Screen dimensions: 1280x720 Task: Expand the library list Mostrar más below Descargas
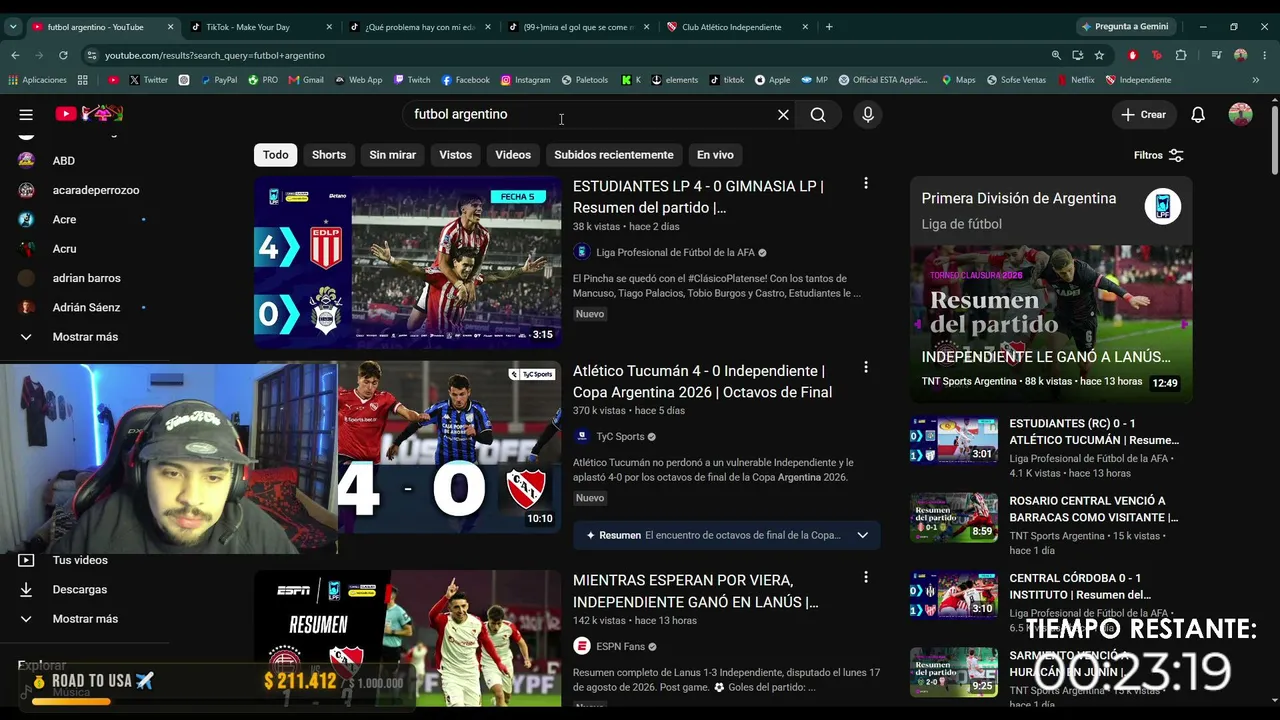pyautogui.click(x=85, y=619)
